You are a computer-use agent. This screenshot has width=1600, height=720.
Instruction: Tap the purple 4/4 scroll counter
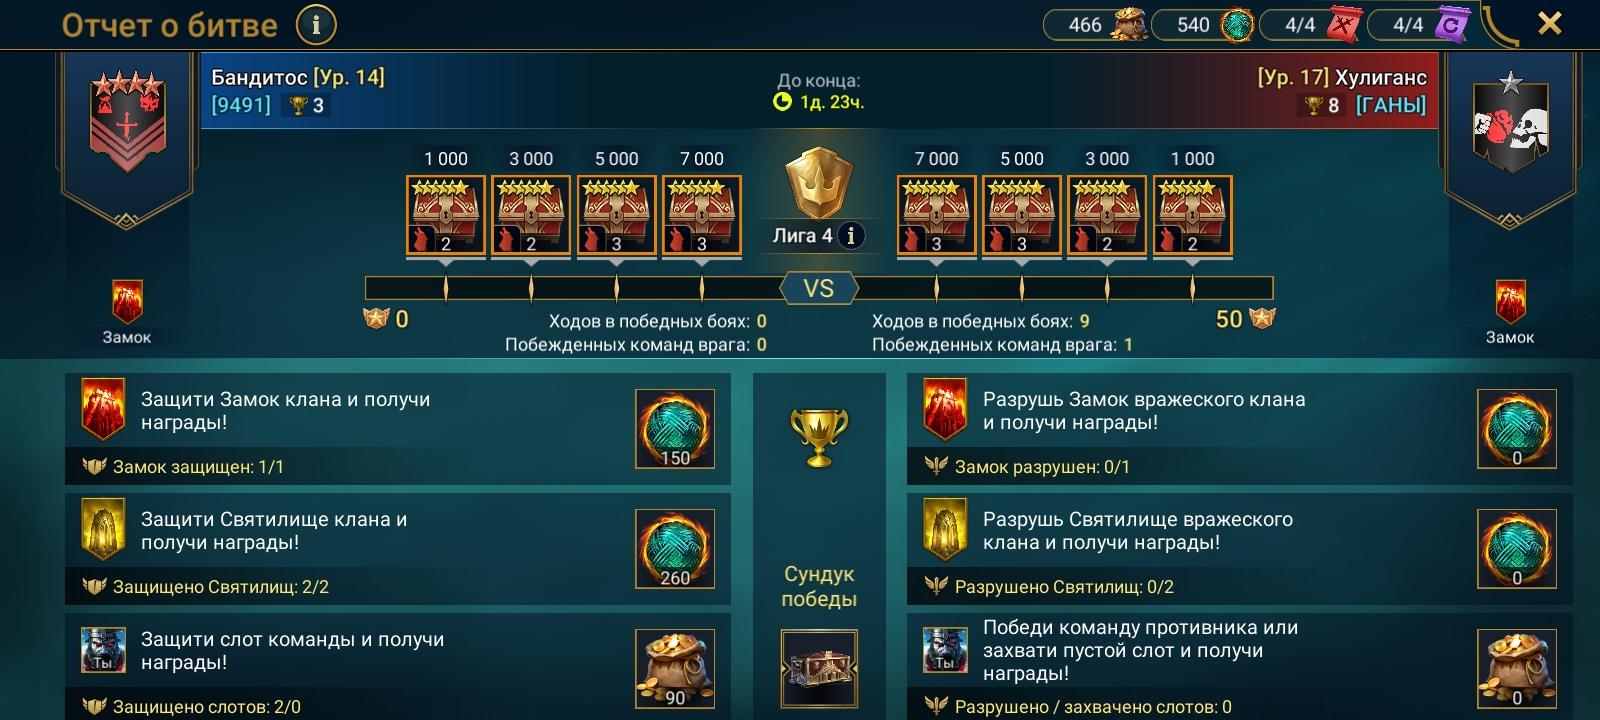(1420, 24)
